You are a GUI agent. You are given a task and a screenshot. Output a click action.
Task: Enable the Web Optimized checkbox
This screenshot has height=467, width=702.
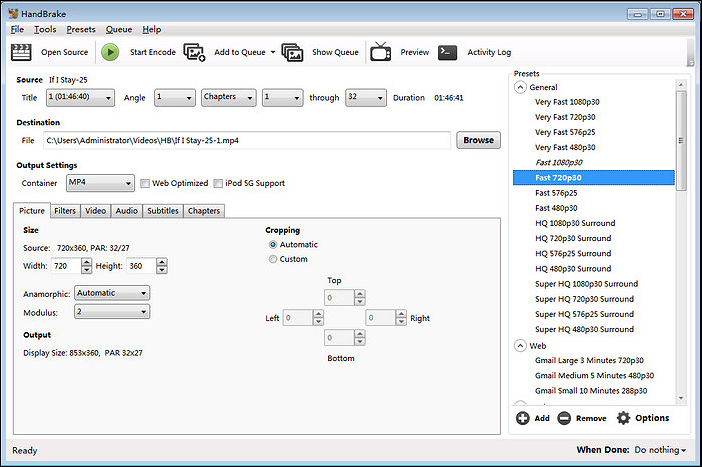click(145, 183)
